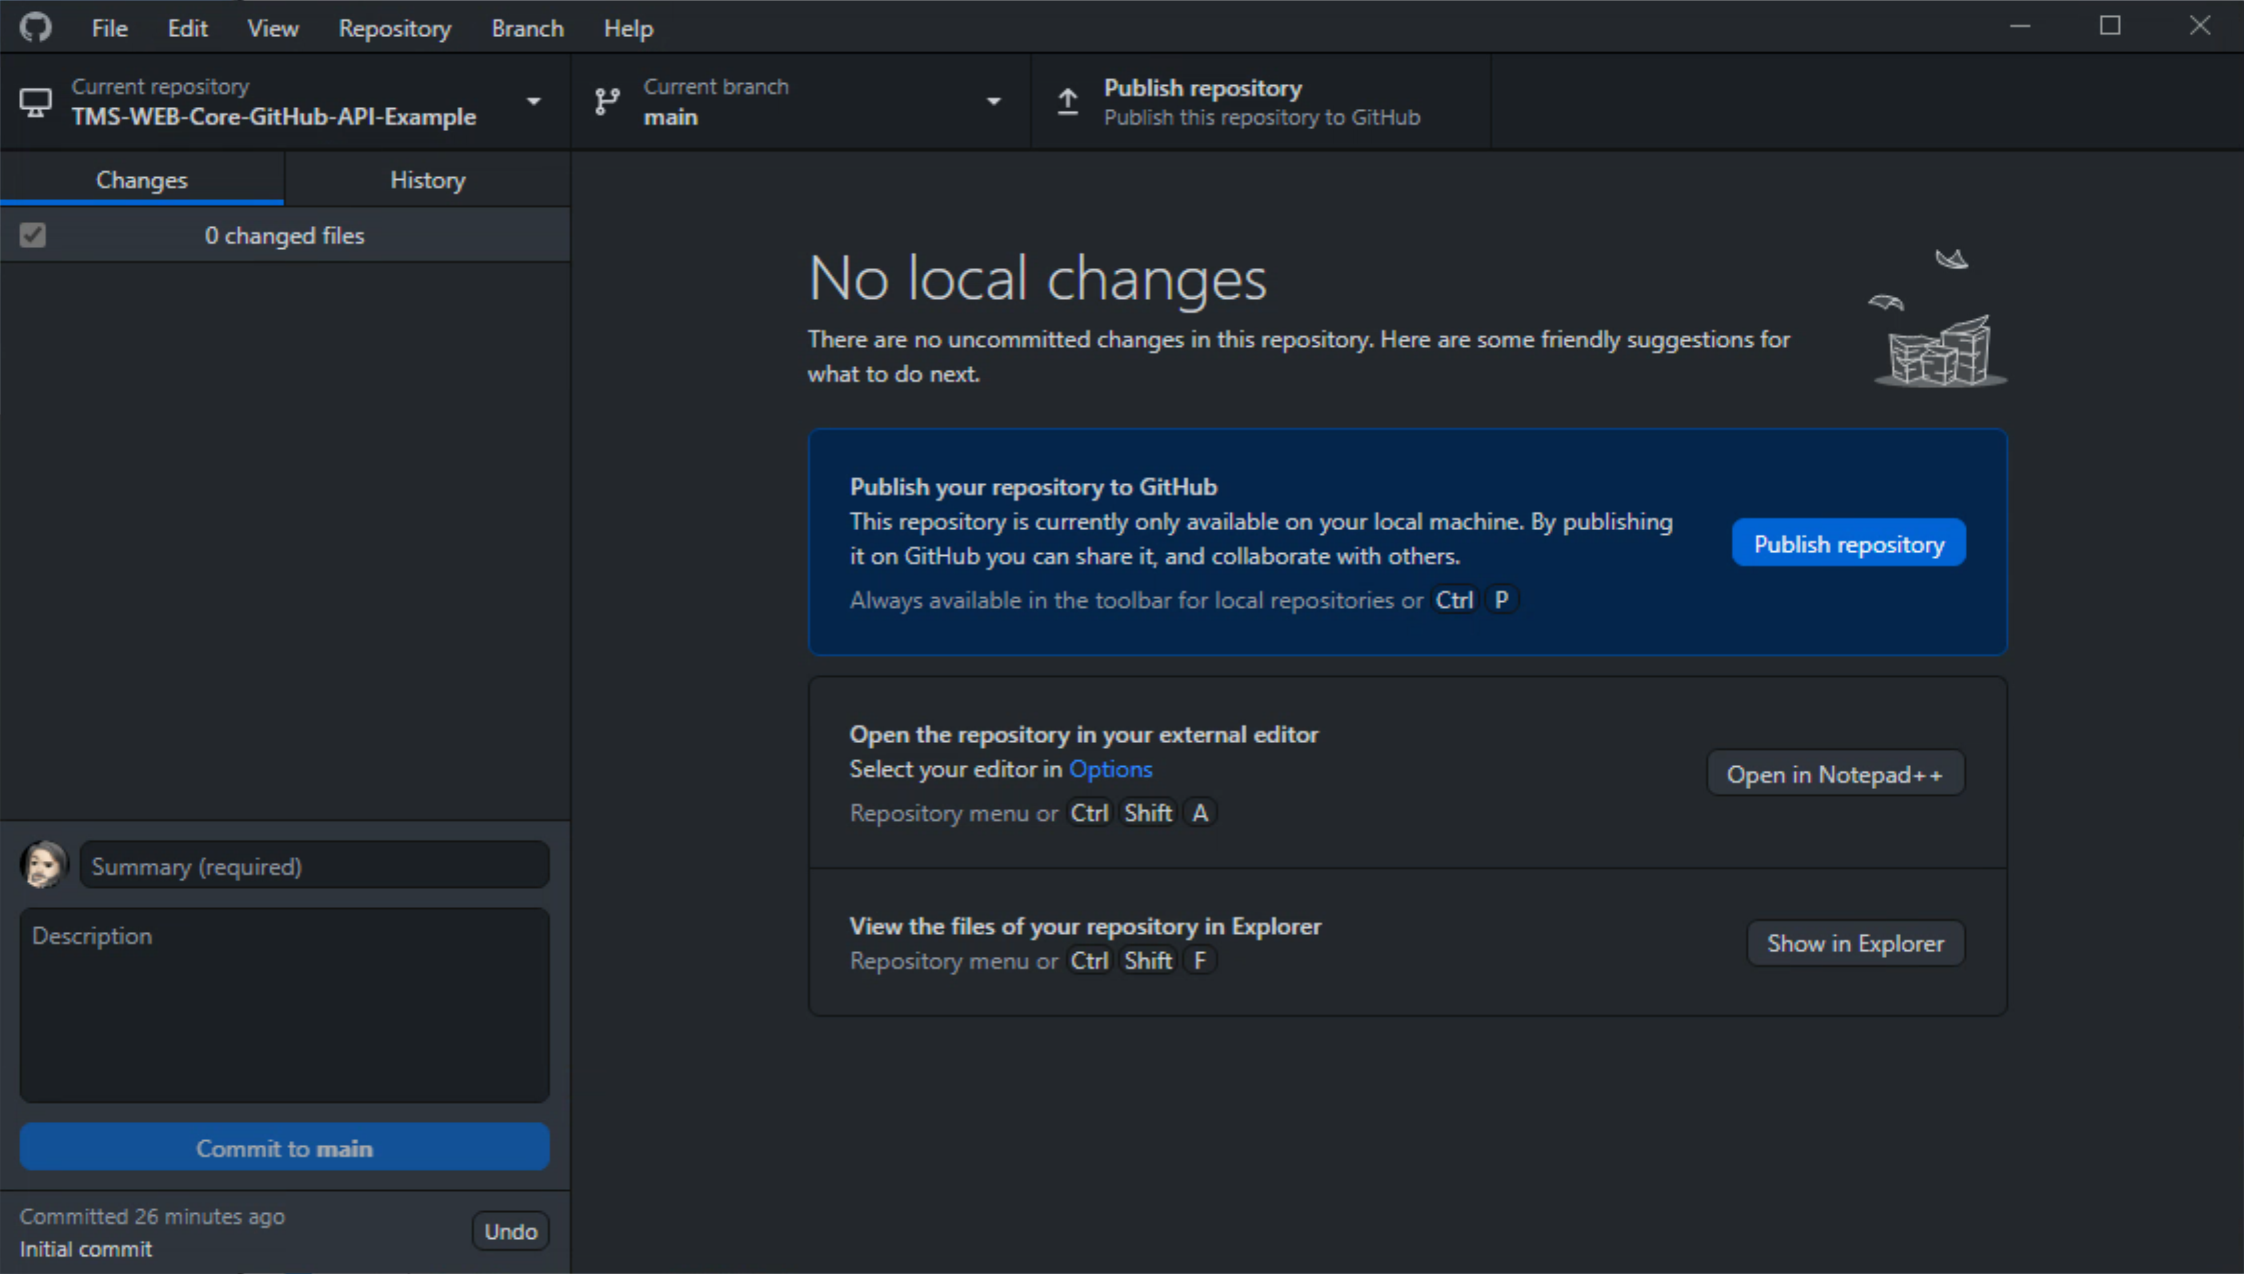Open the File menu
Screen dimensions: 2244x1274
click(108, 28)
